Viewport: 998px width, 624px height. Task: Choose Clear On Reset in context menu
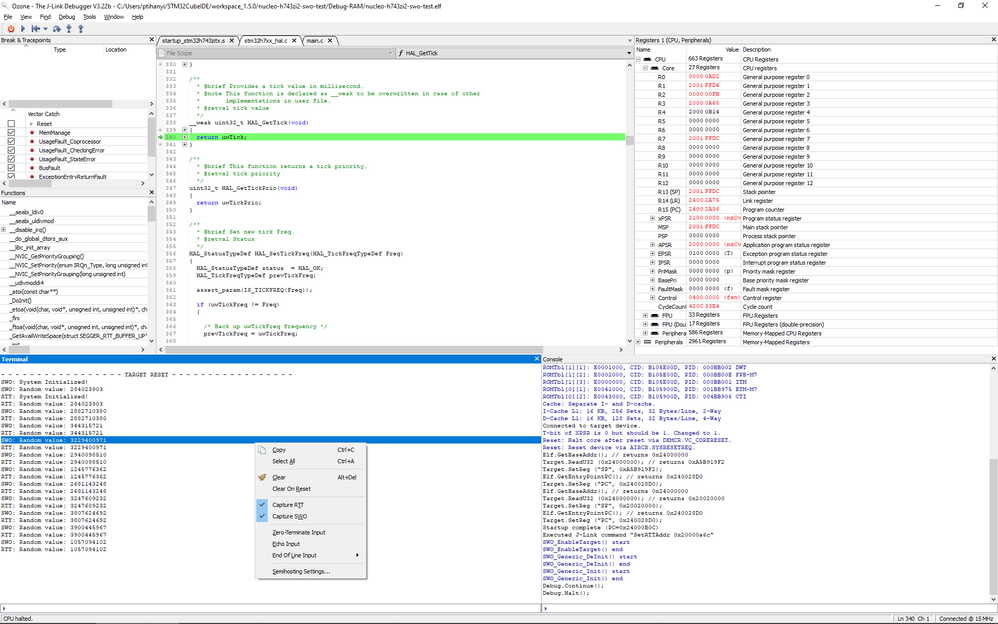[311, 489]
